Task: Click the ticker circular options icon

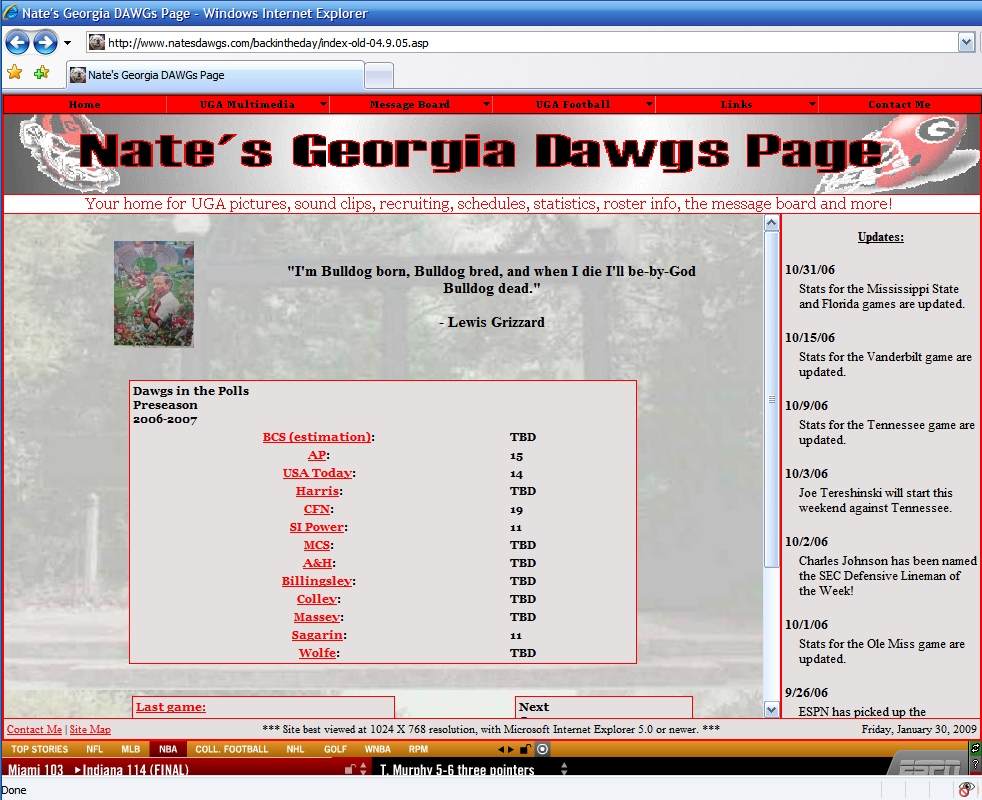Action: [x=542, y=749]
